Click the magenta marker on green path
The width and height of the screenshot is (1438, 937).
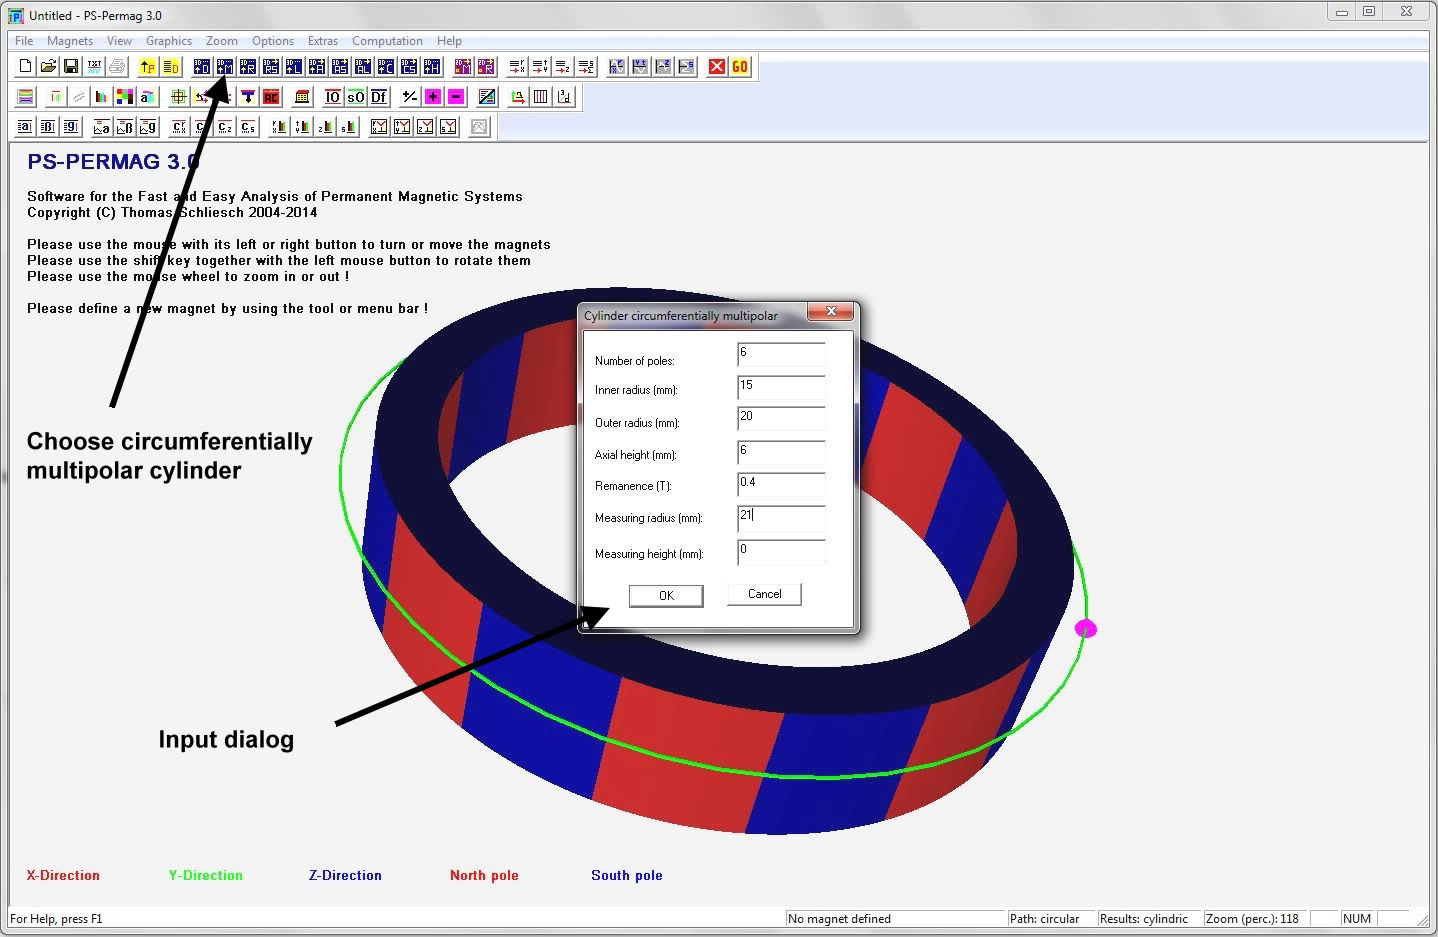(x=1086, y=629)
